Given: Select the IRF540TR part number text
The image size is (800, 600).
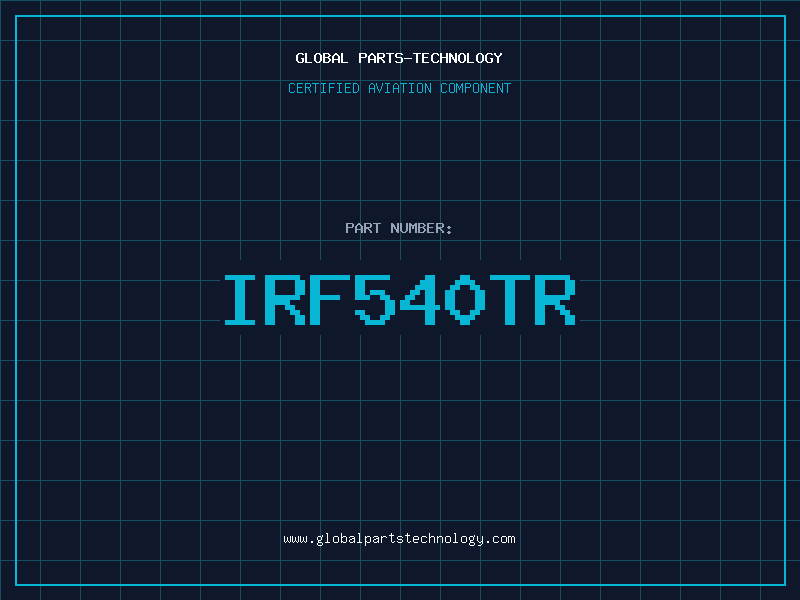Looking at the screenshot, I should tap(399, 300).
